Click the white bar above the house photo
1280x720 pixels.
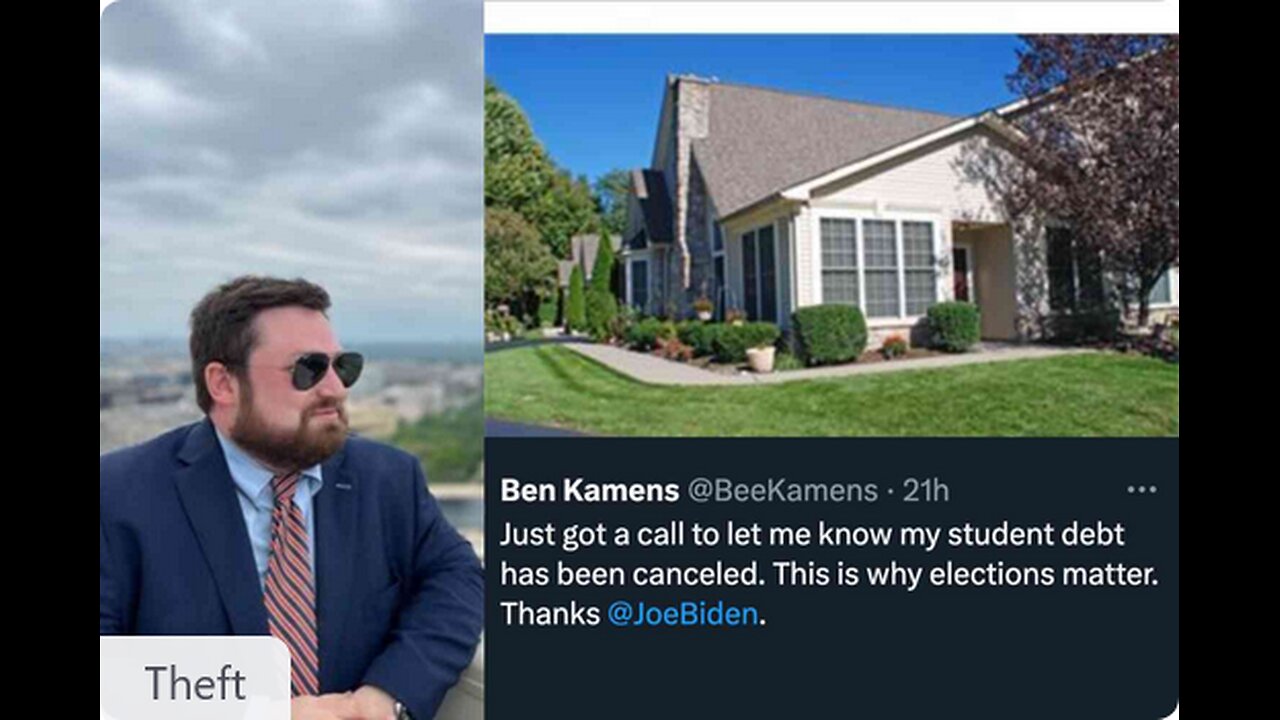[831, 16]
